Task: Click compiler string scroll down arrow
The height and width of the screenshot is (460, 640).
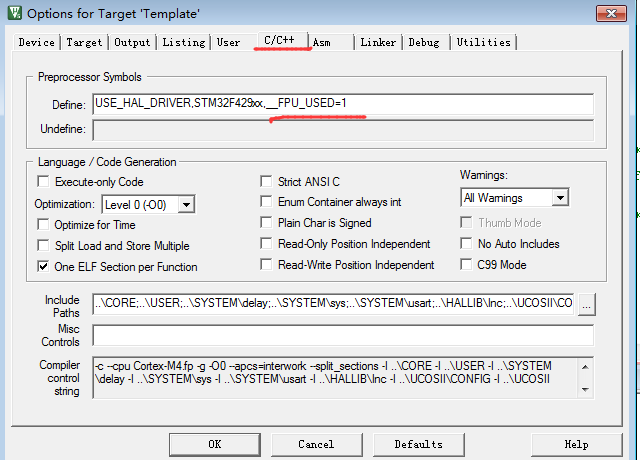Action: pyautogui.click(x=585, y=389)
